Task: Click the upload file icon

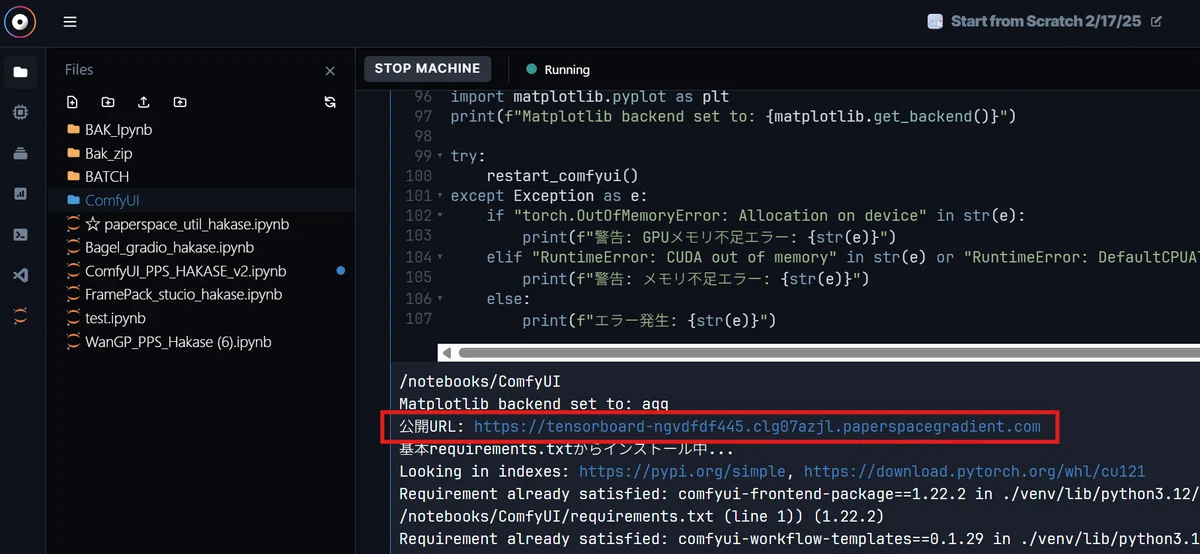Action: click(143, 102)
